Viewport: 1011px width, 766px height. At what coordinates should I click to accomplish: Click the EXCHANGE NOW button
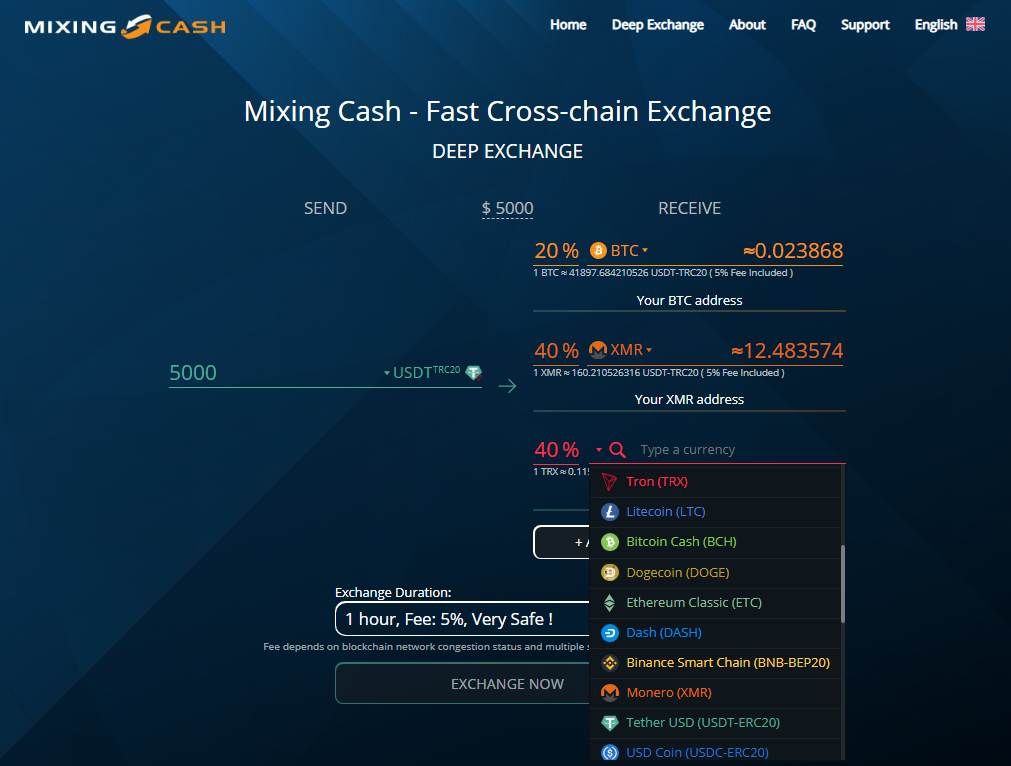462,683
